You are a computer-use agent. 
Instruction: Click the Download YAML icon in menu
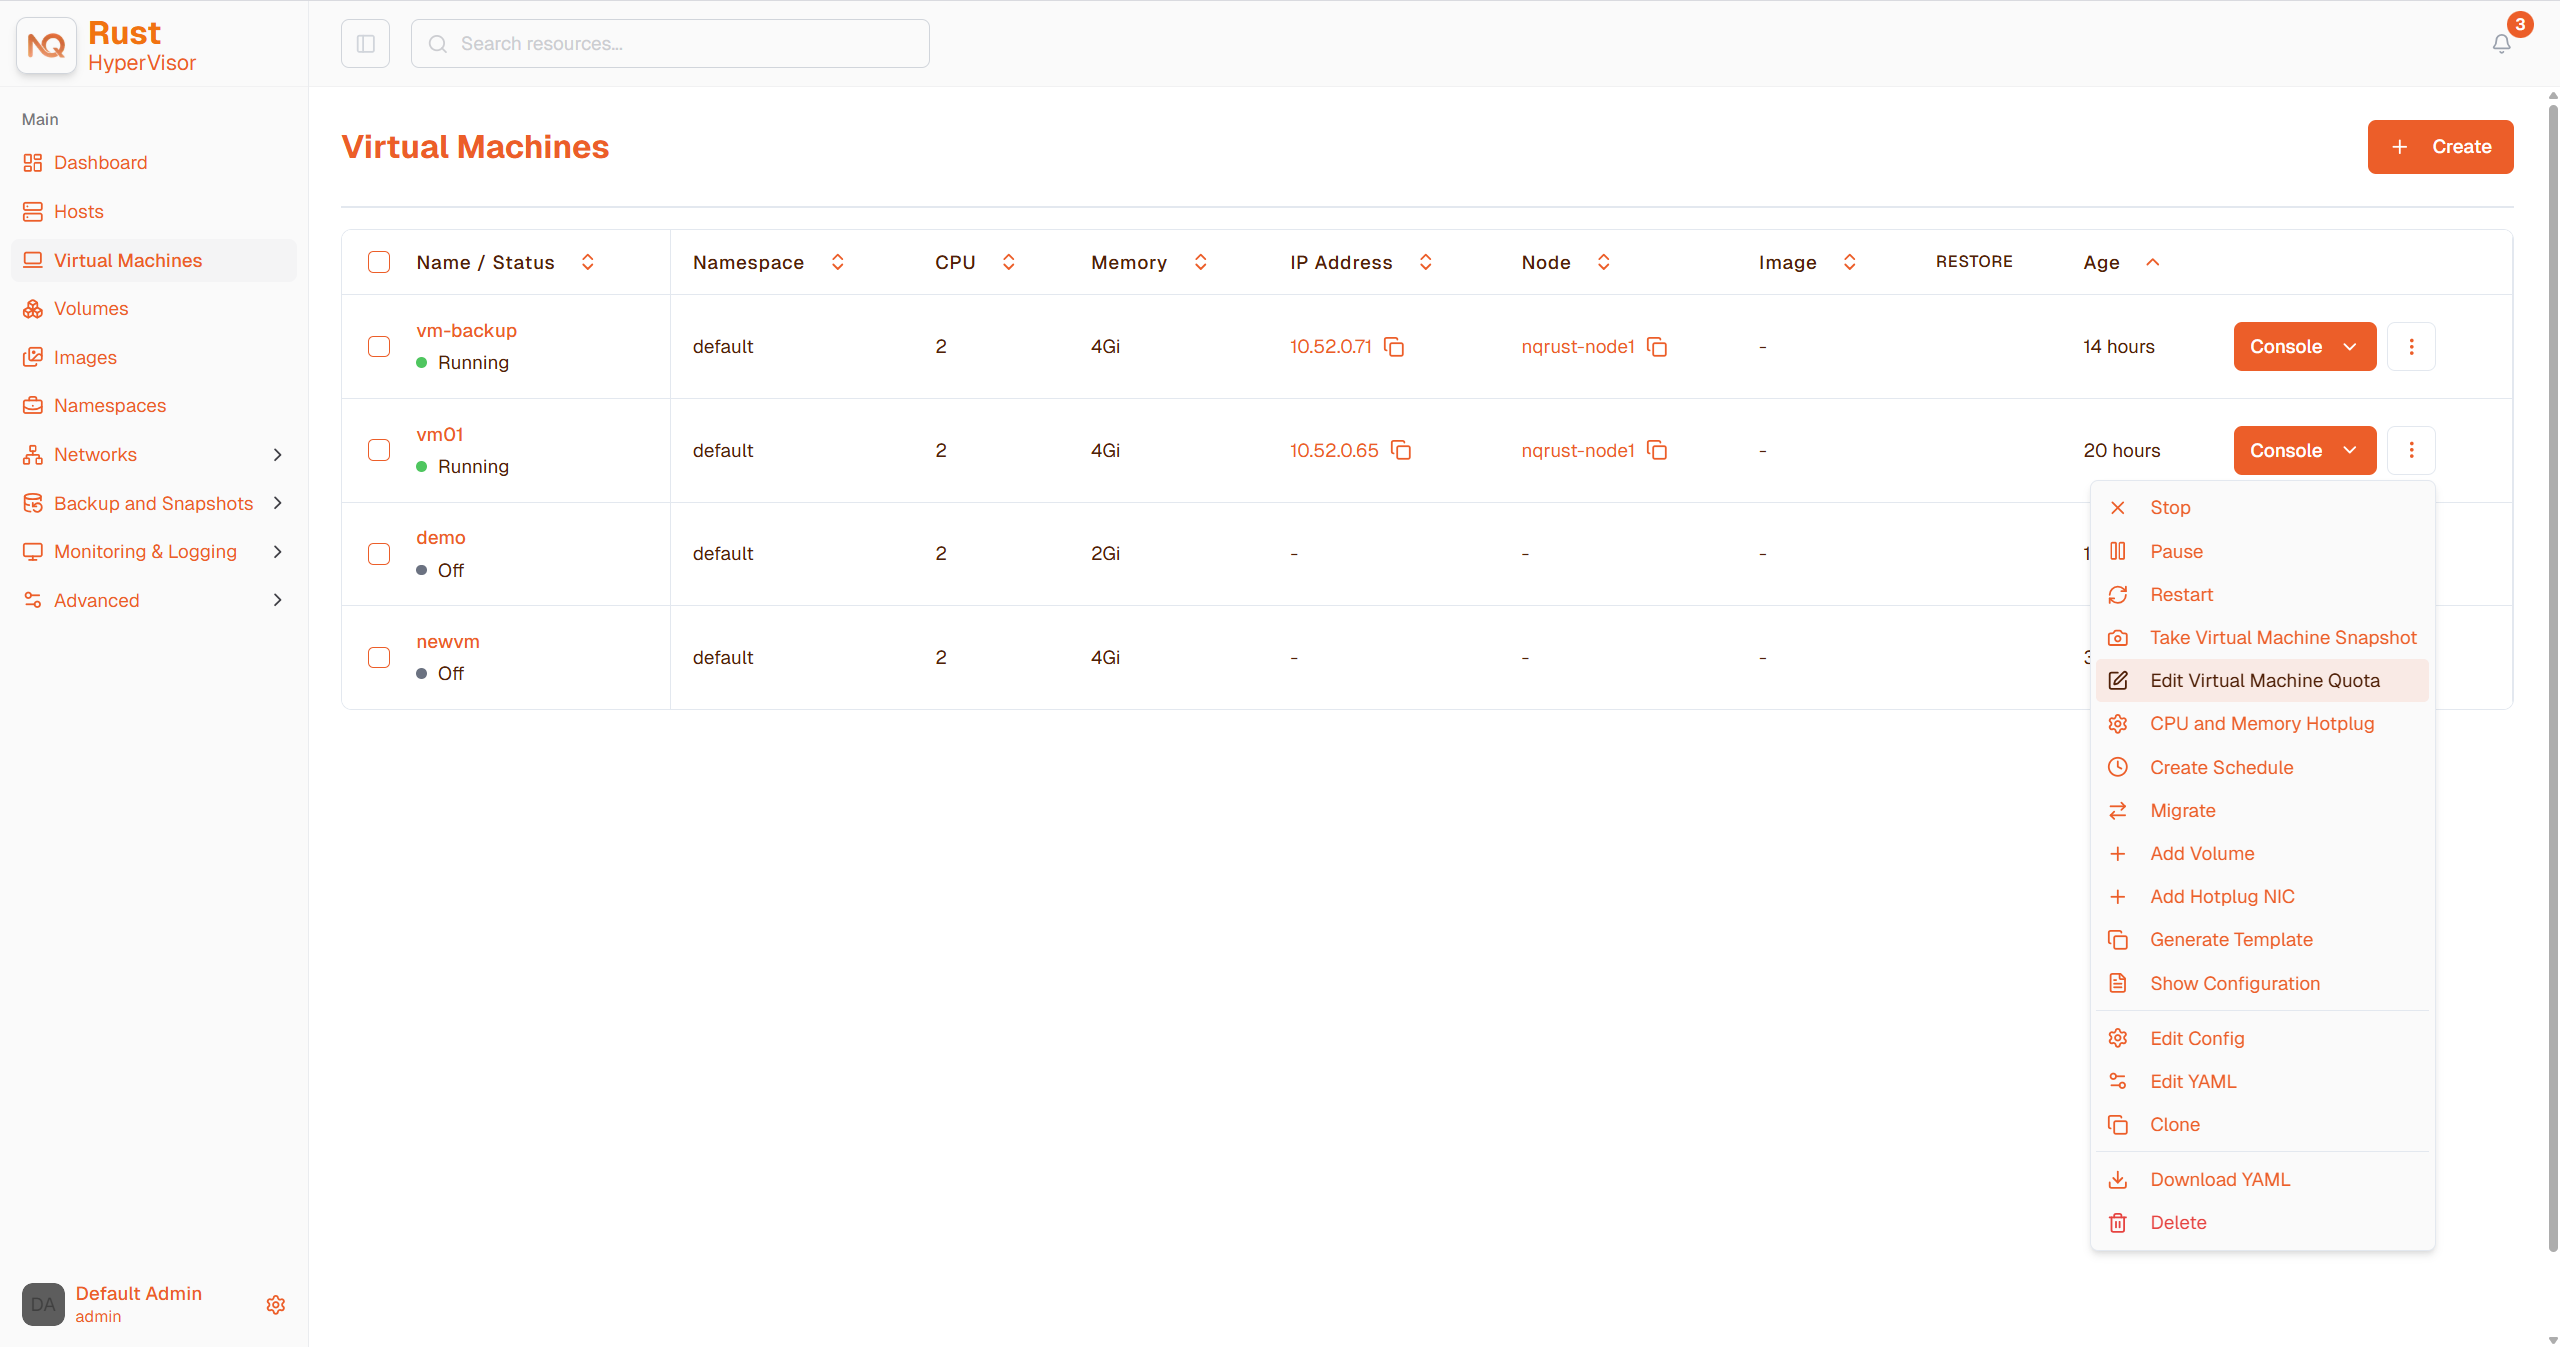(x=2117, y=1180)
